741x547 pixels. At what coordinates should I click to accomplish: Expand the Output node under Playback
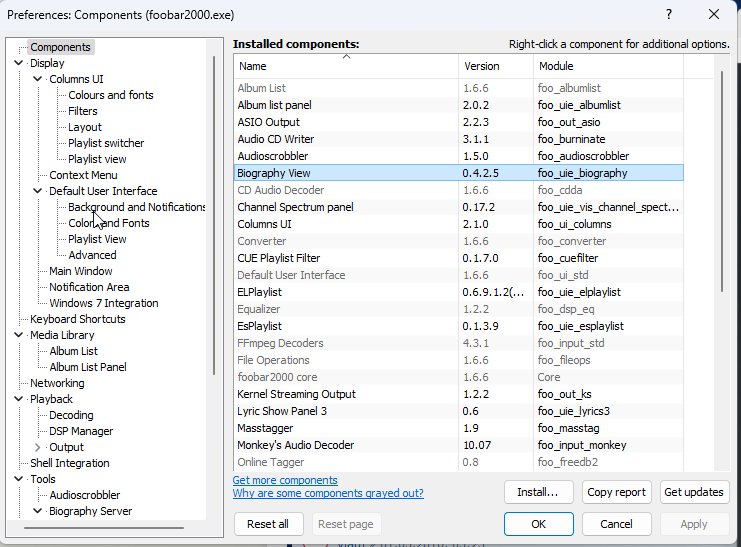(x=38, y=447)
